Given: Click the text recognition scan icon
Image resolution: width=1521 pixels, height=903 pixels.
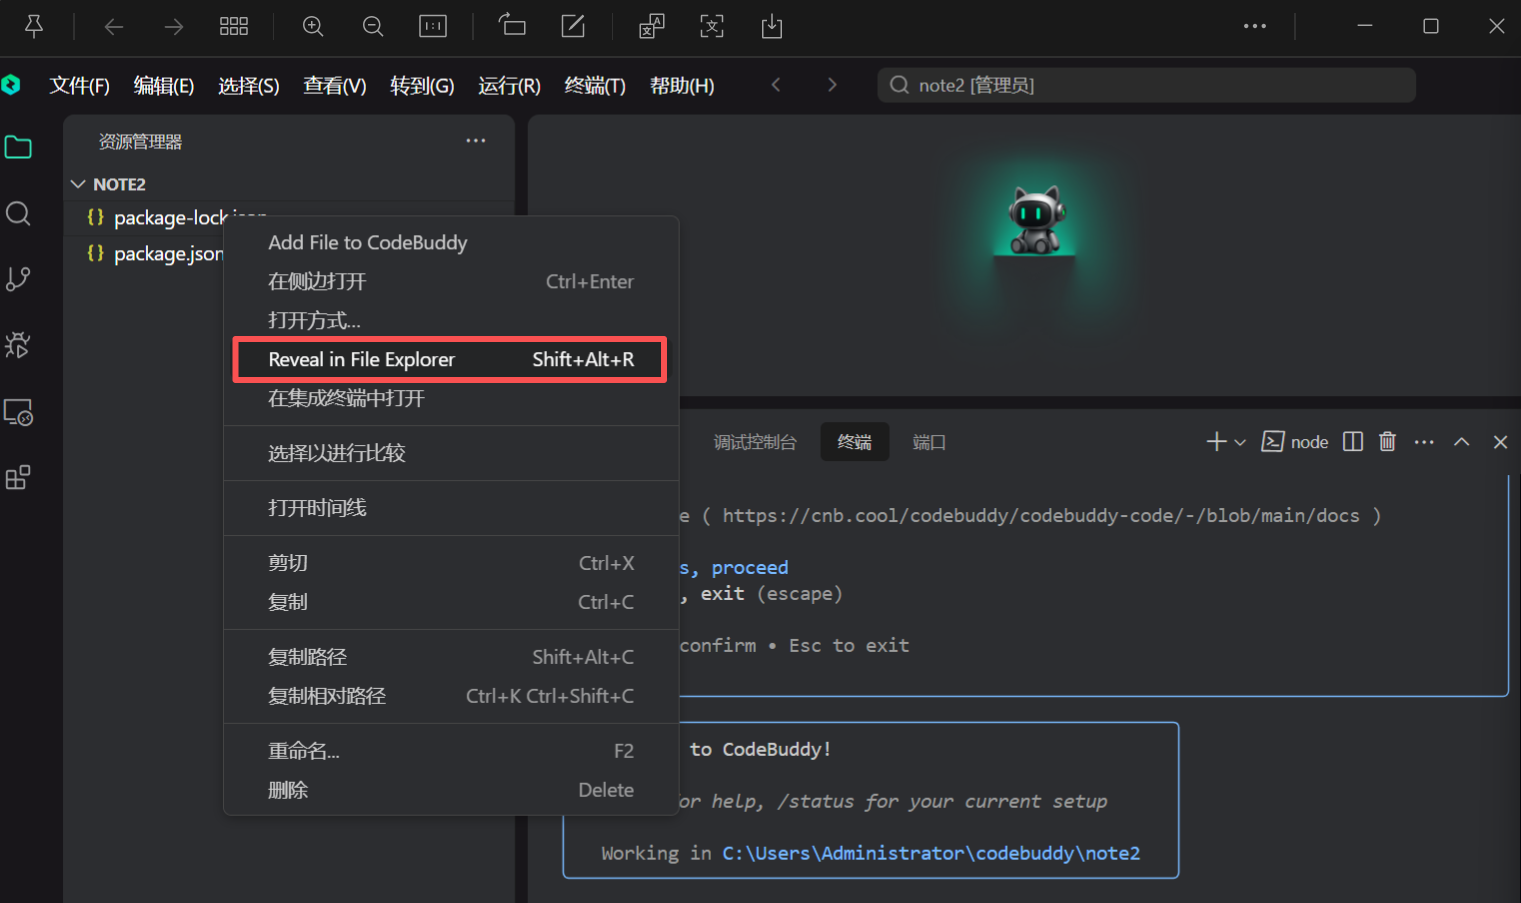Looking at the screenshot, I should 712,27.
